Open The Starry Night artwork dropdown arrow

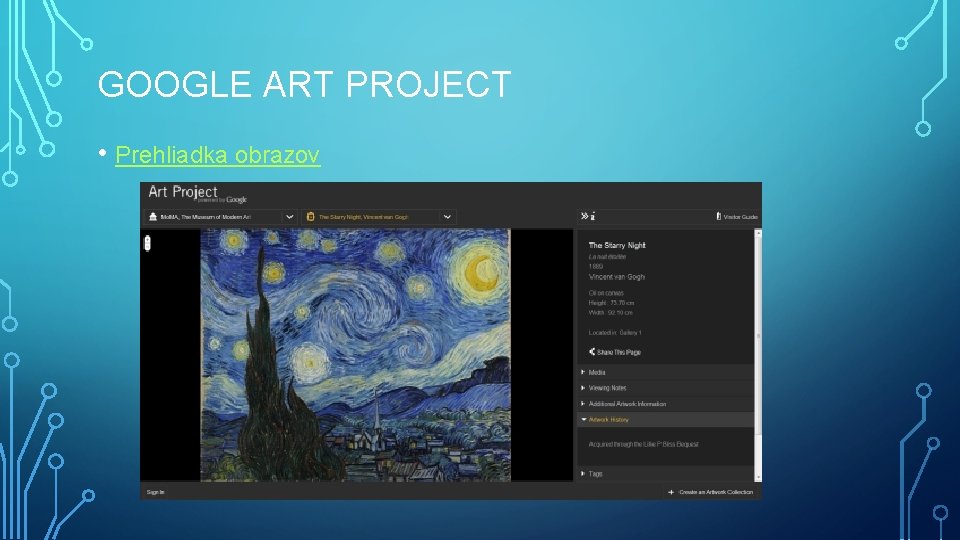coord(447,217)
